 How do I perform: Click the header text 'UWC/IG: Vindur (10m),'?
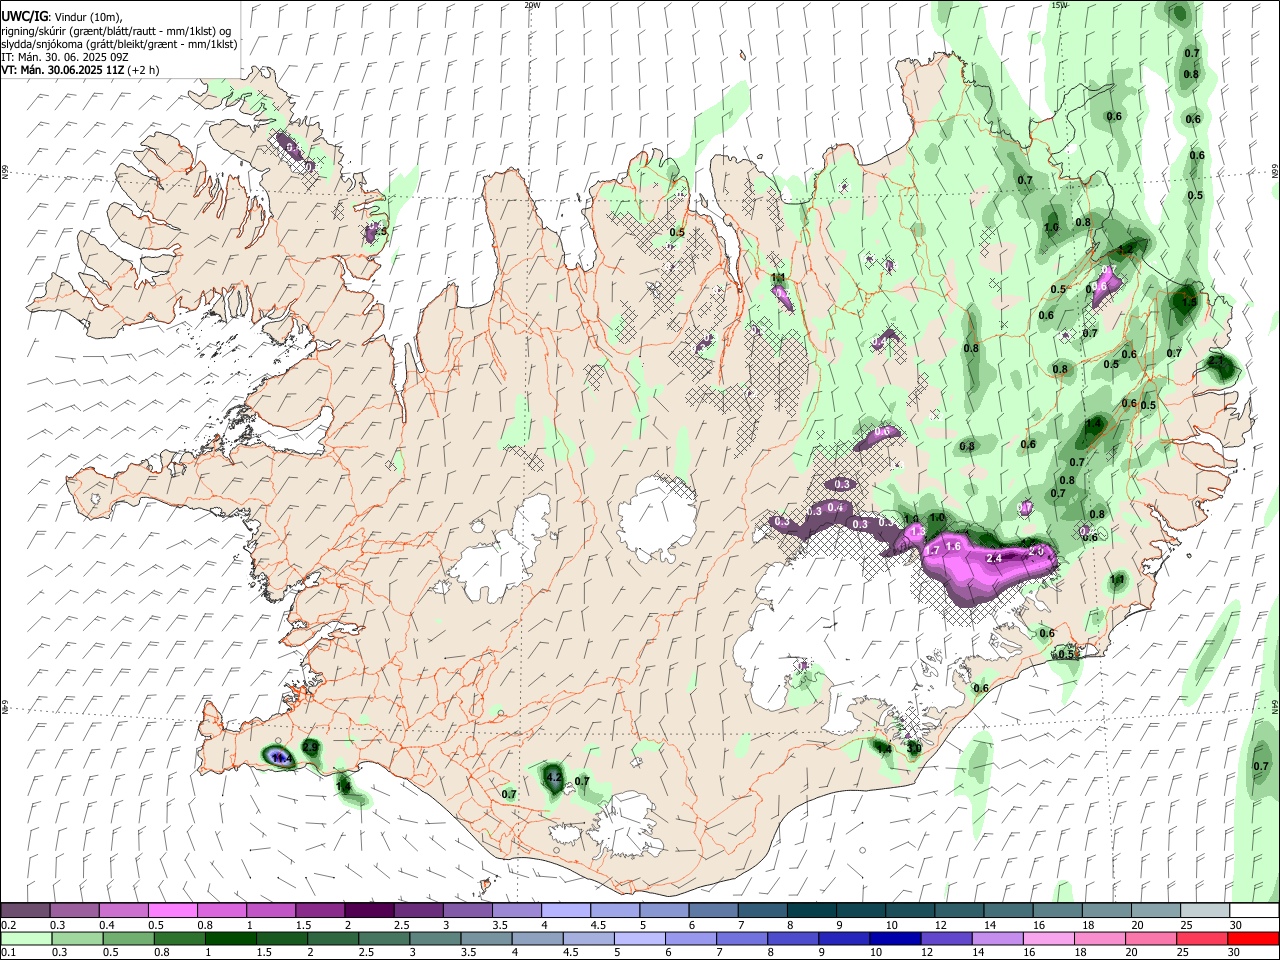(x=61, y=17)
